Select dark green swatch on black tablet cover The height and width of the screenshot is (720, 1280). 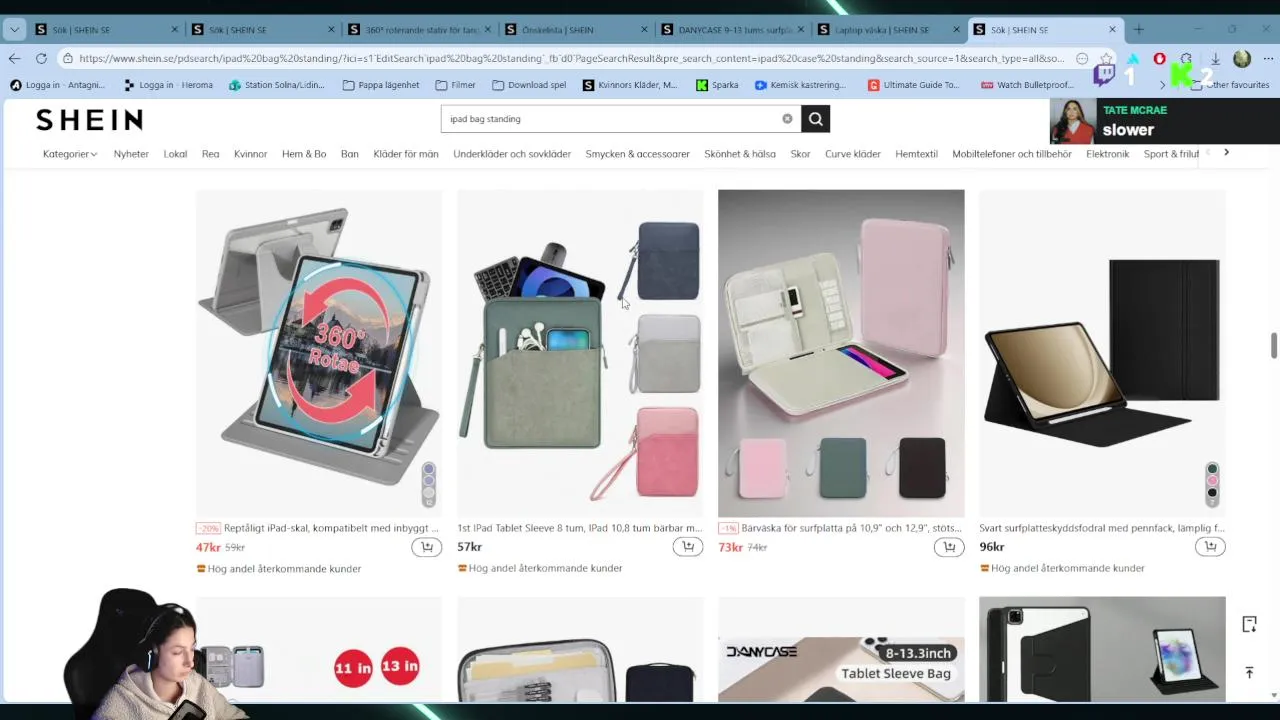1212,469
